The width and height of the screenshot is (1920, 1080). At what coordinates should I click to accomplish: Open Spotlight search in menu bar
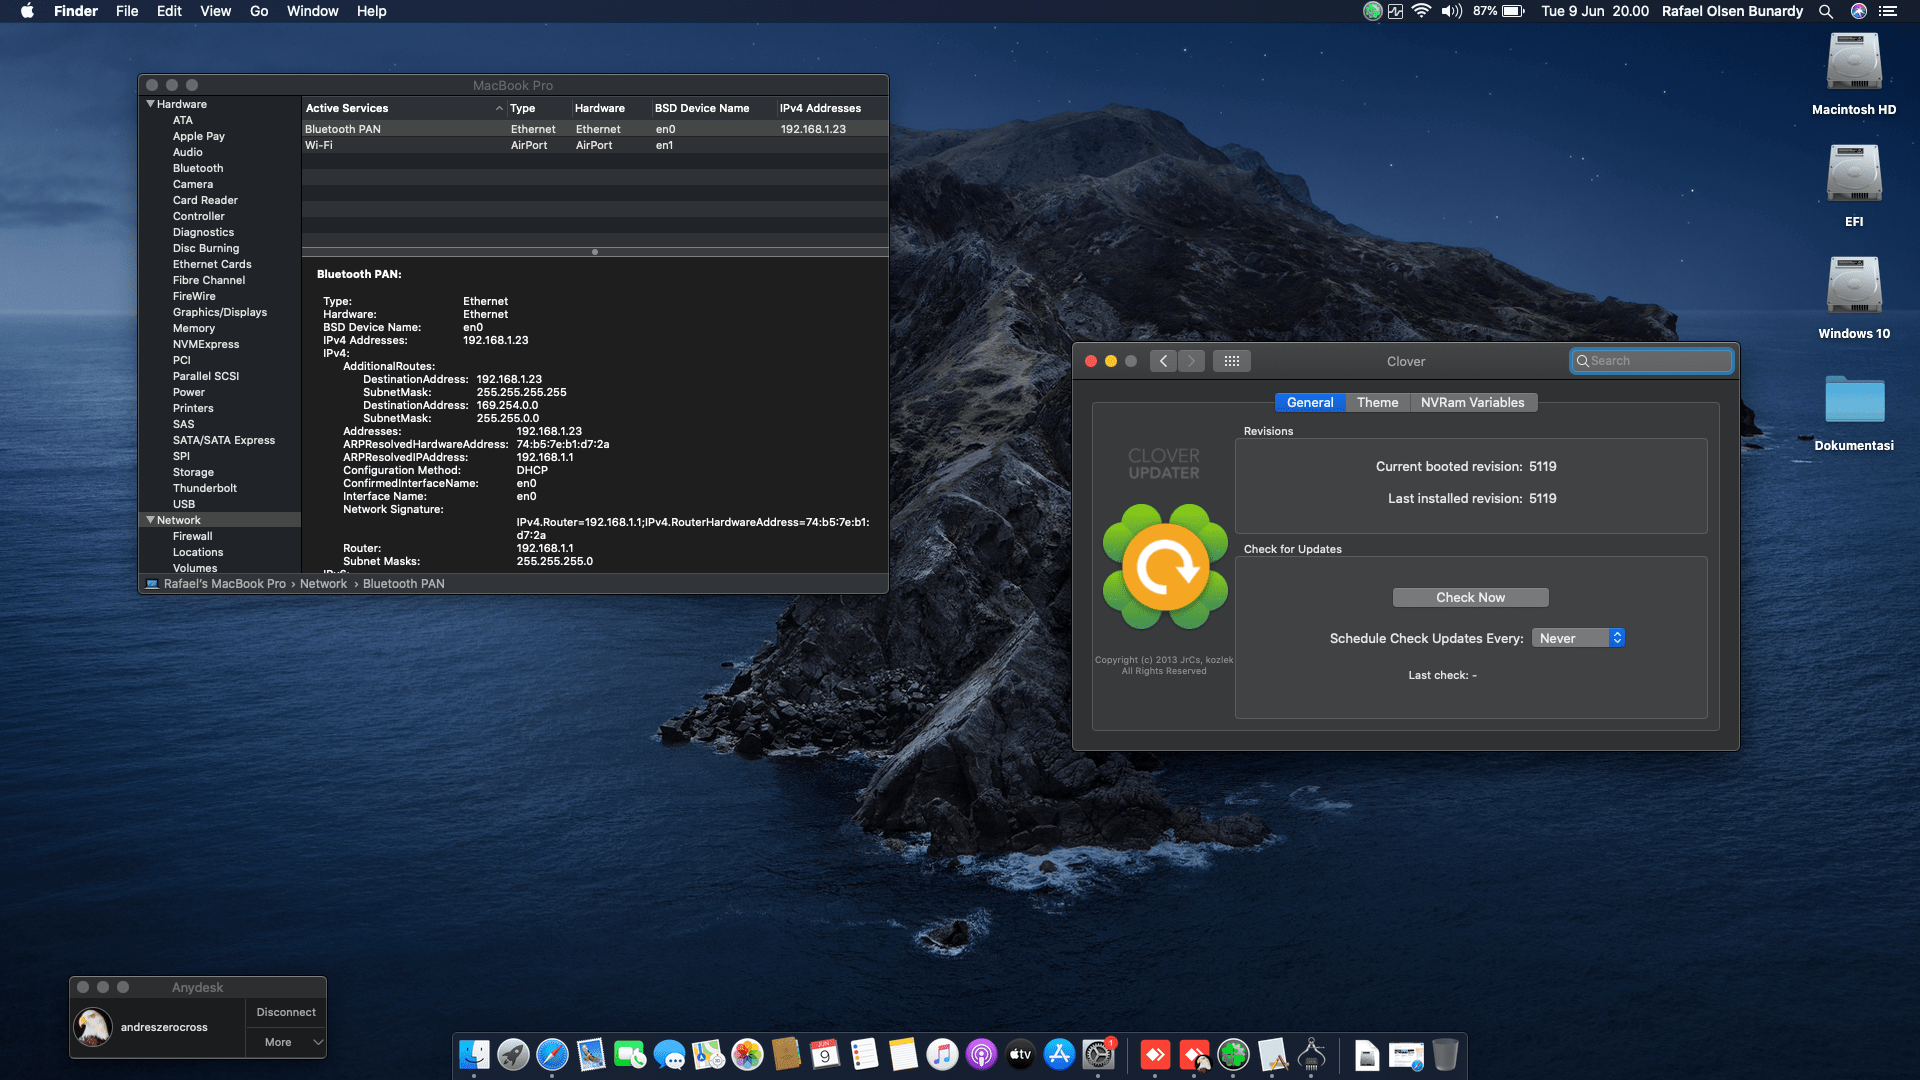pos(1826,11)
